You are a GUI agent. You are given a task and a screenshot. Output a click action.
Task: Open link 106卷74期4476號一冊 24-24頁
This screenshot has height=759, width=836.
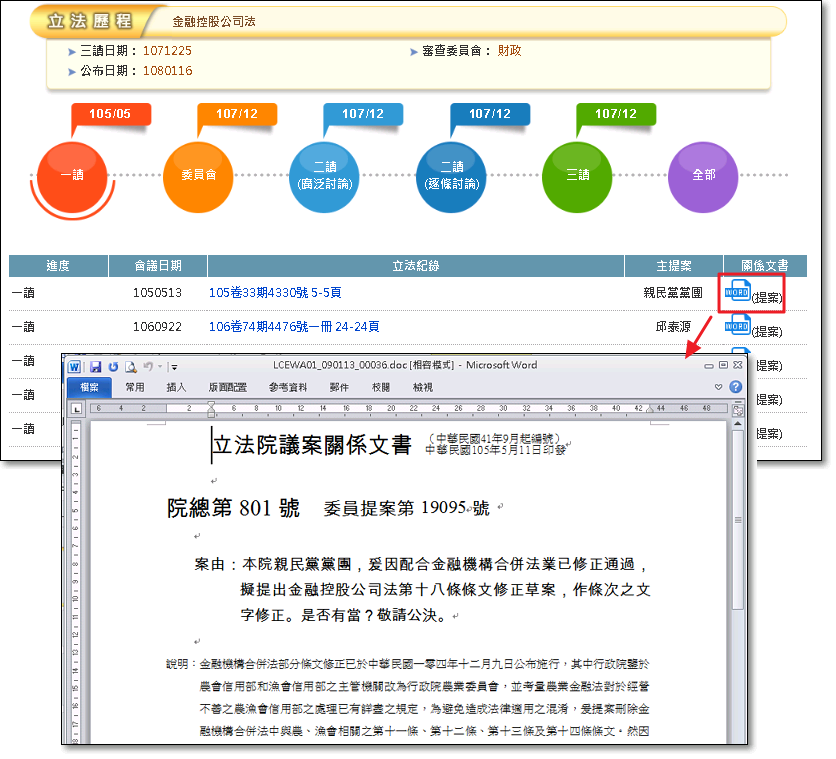tap(294, 327)
